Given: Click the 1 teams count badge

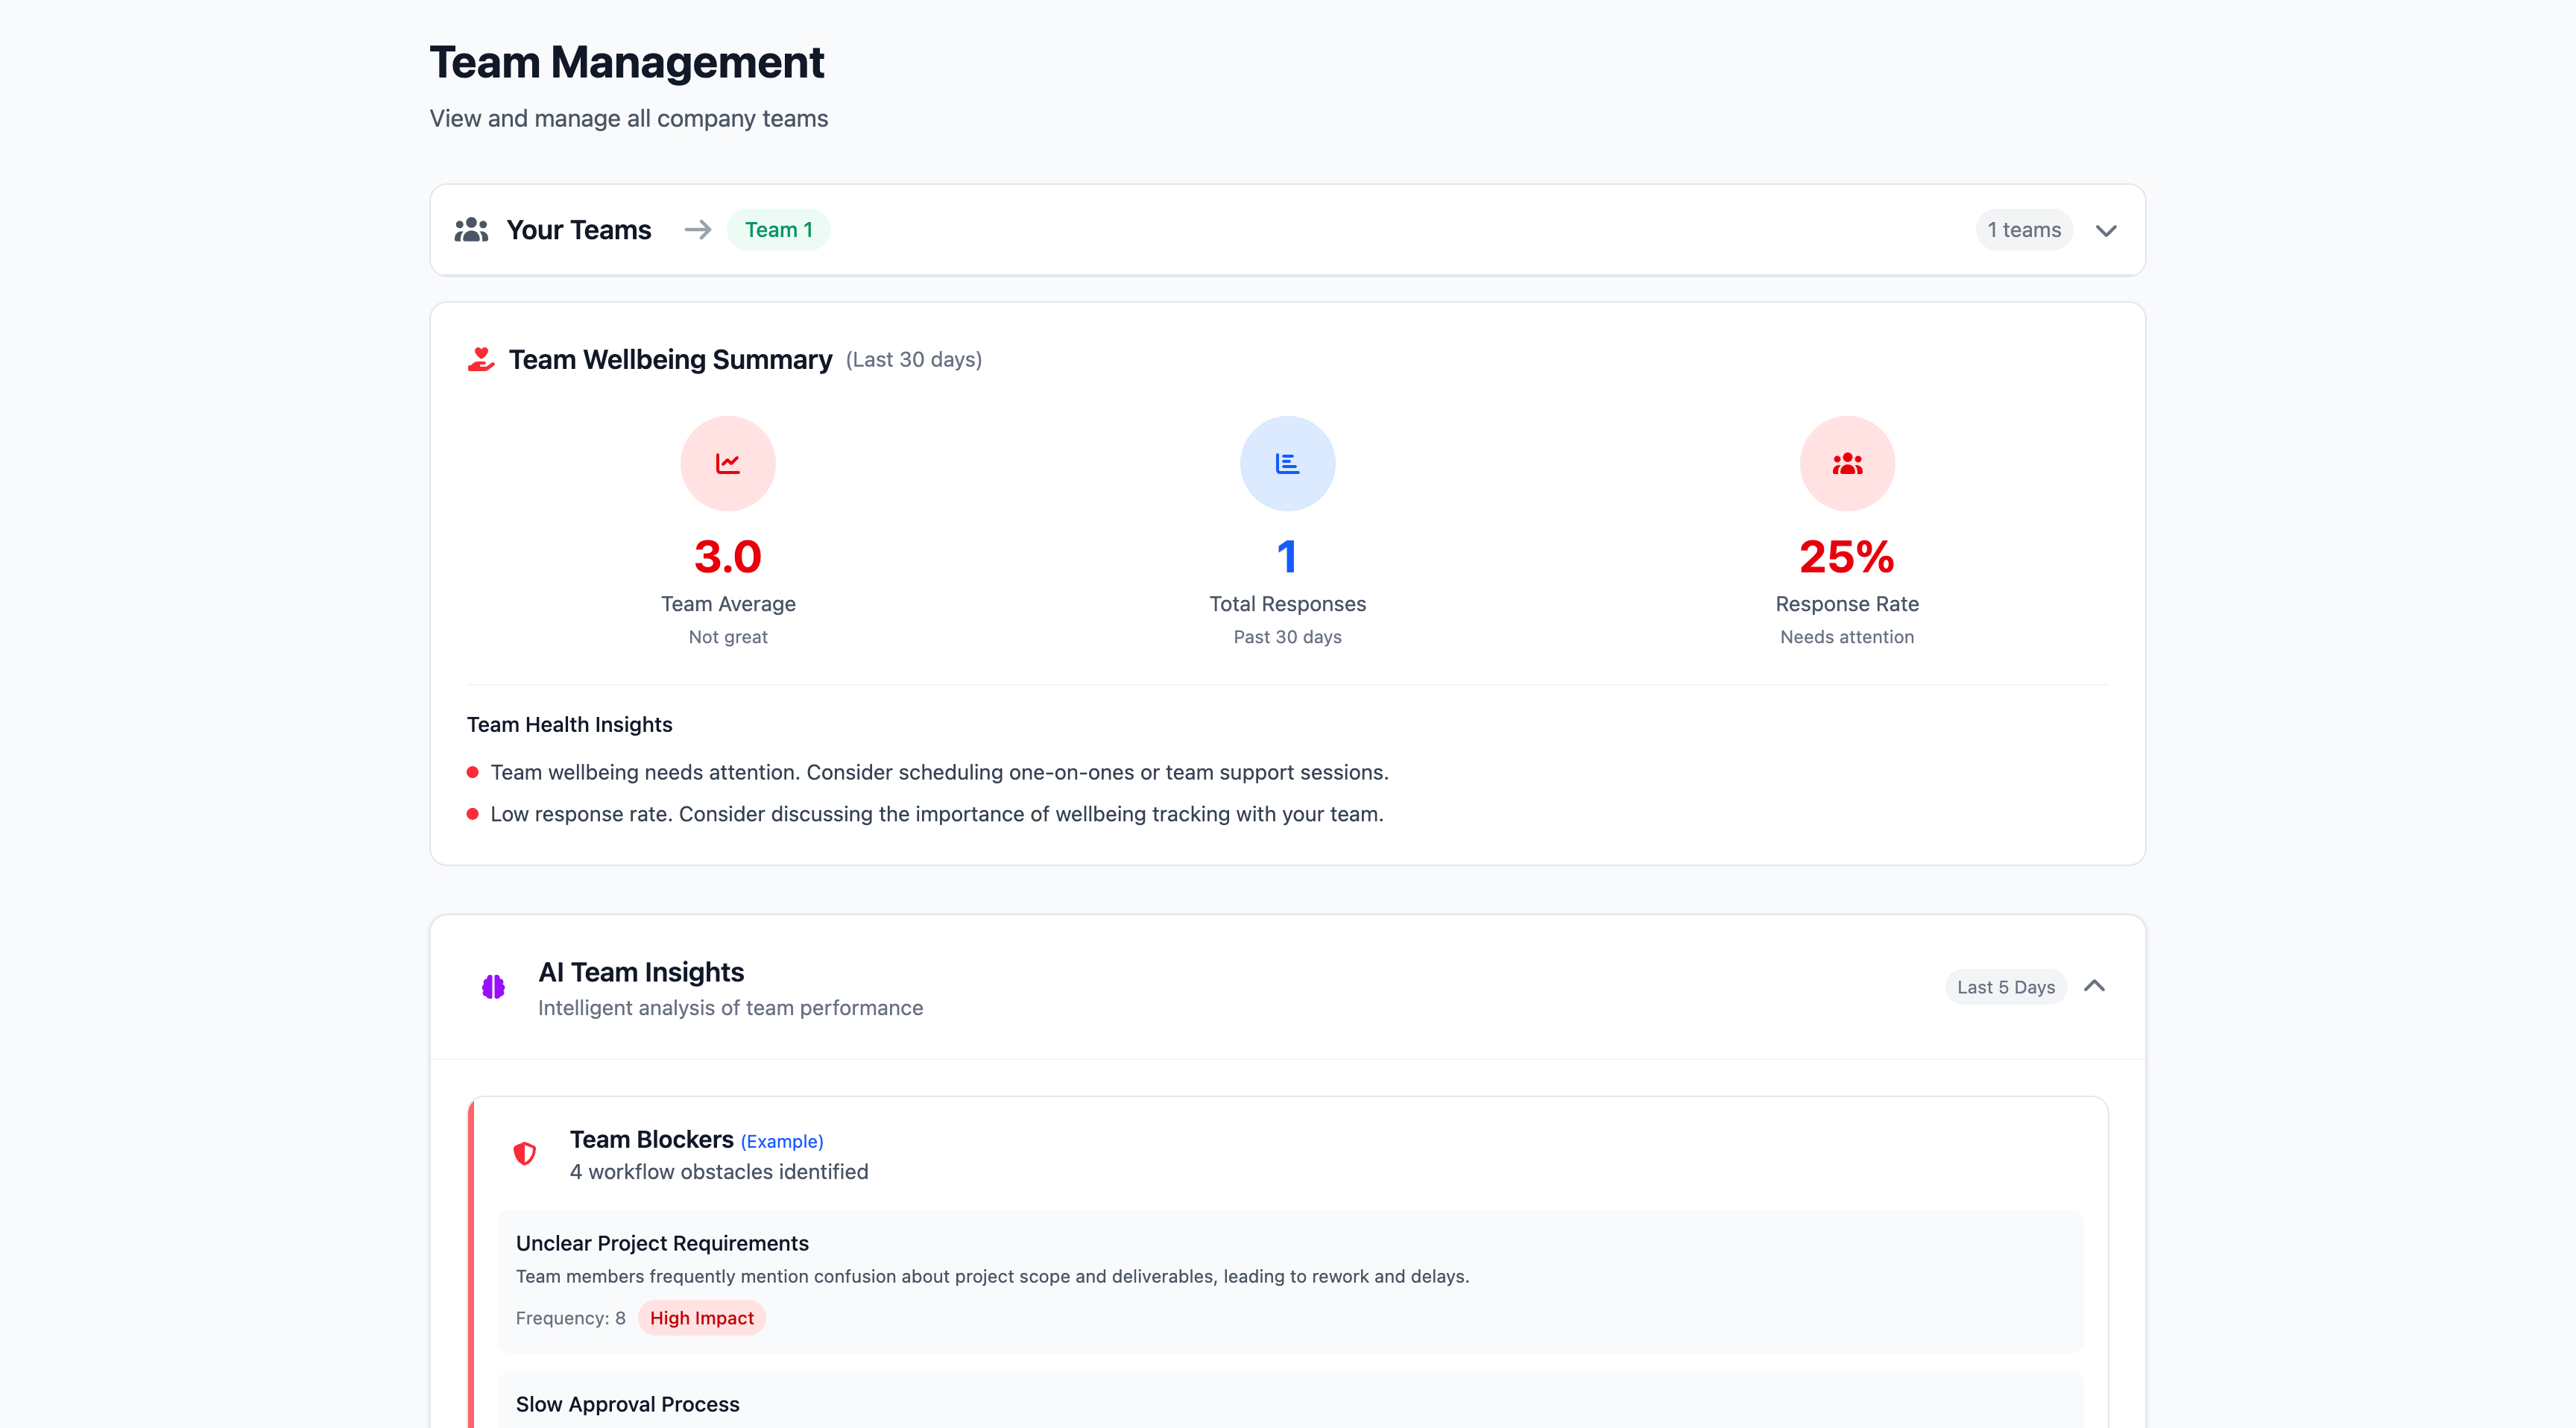Looking at the screenshot, I should 2023,230.
